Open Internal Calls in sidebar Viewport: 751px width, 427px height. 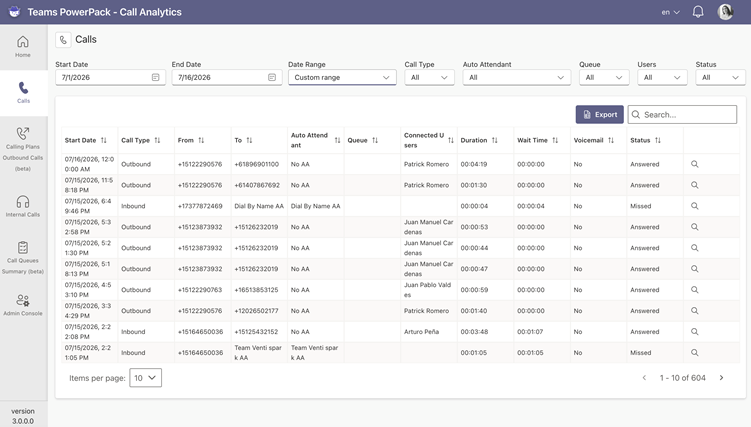click(x=23, y=206)
